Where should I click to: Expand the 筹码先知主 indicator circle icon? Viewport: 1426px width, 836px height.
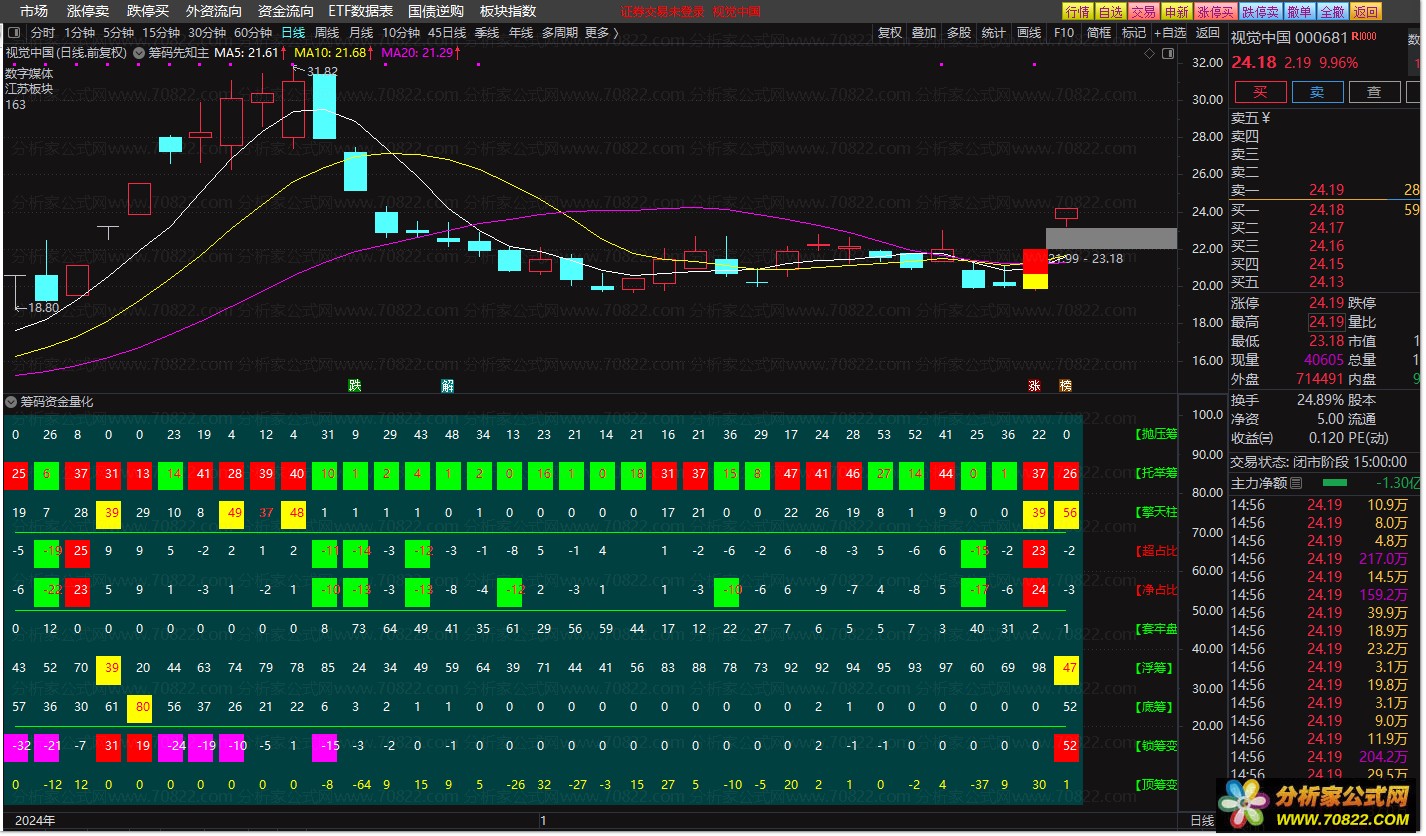point(140,53)
